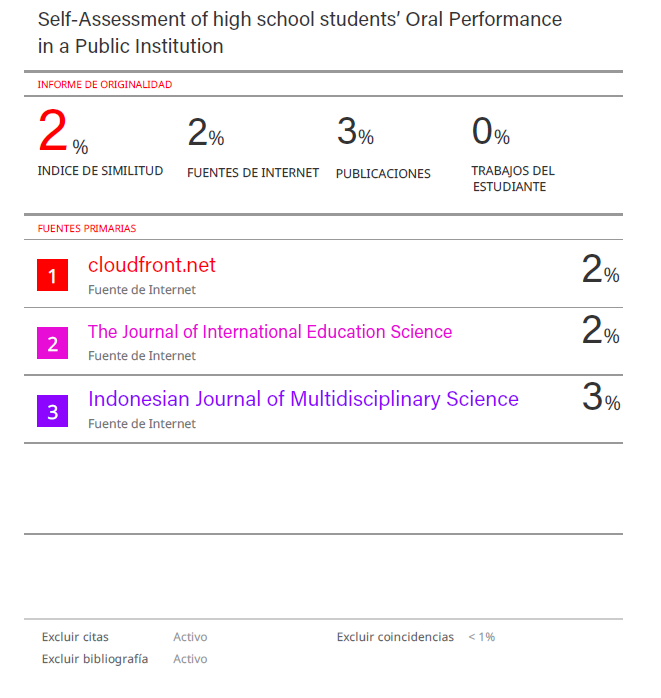Click the magenta number 2 source badge
Image resolution: width=661 pixels, height=698 pixels.
[52, 343]
